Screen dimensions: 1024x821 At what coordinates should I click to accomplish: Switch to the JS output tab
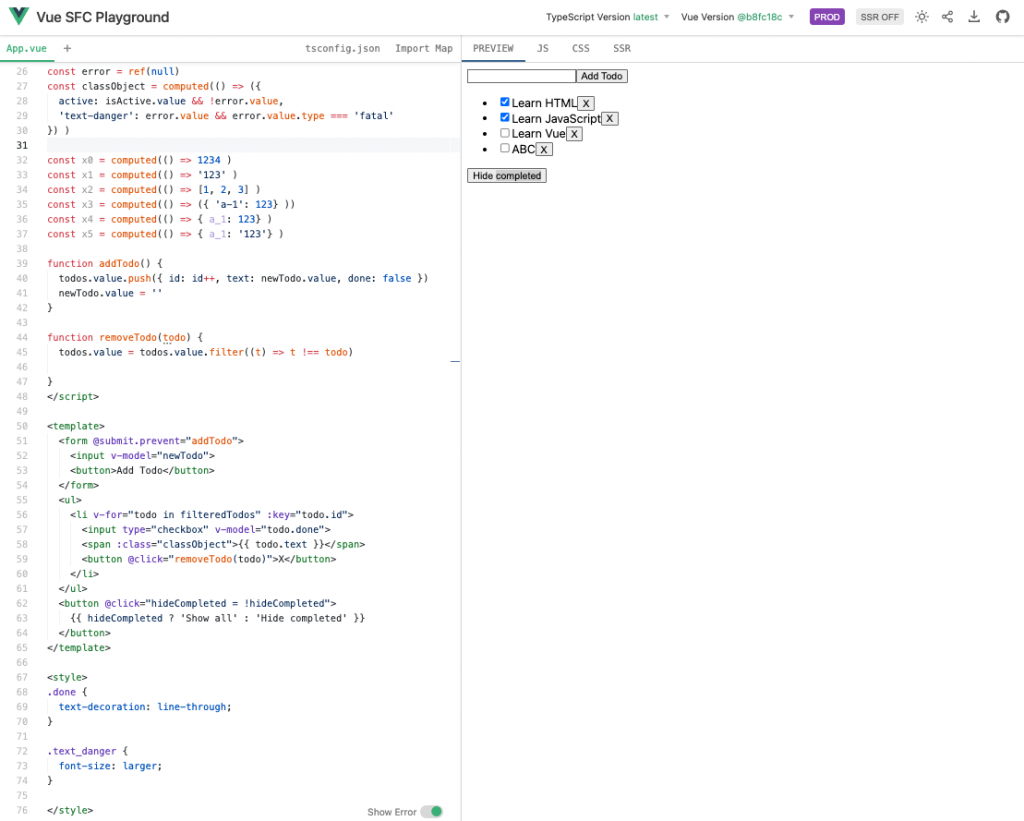click(x=543, y=48)
